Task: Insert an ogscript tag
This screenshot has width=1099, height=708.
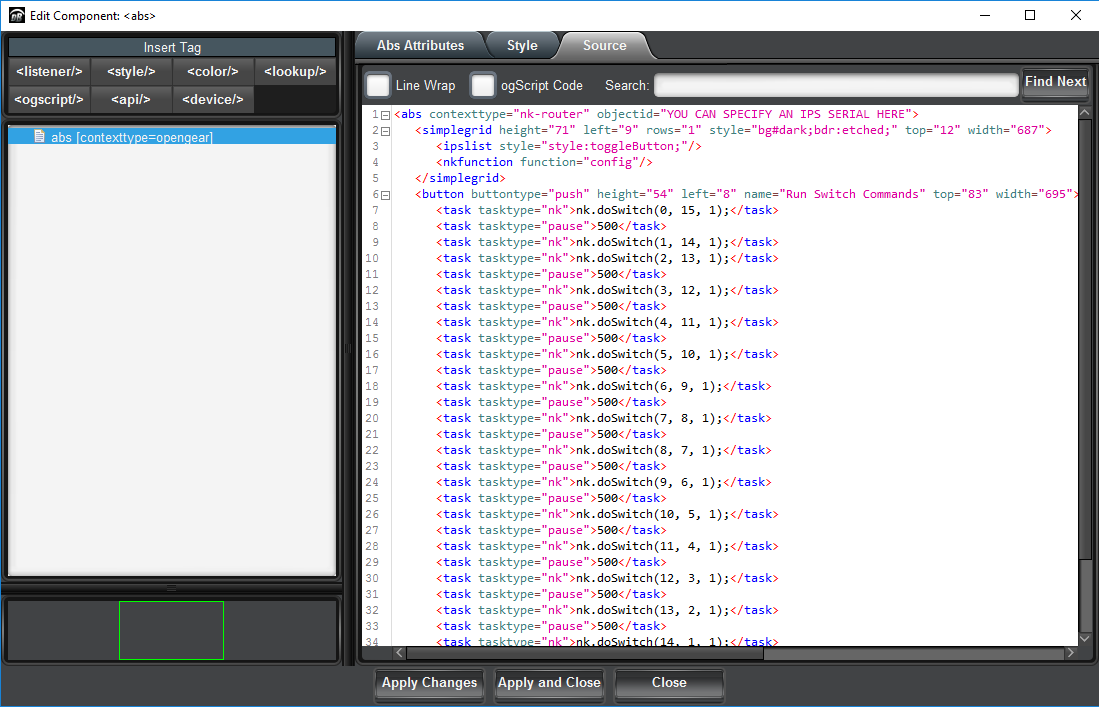Action: [x=49, y=100]
